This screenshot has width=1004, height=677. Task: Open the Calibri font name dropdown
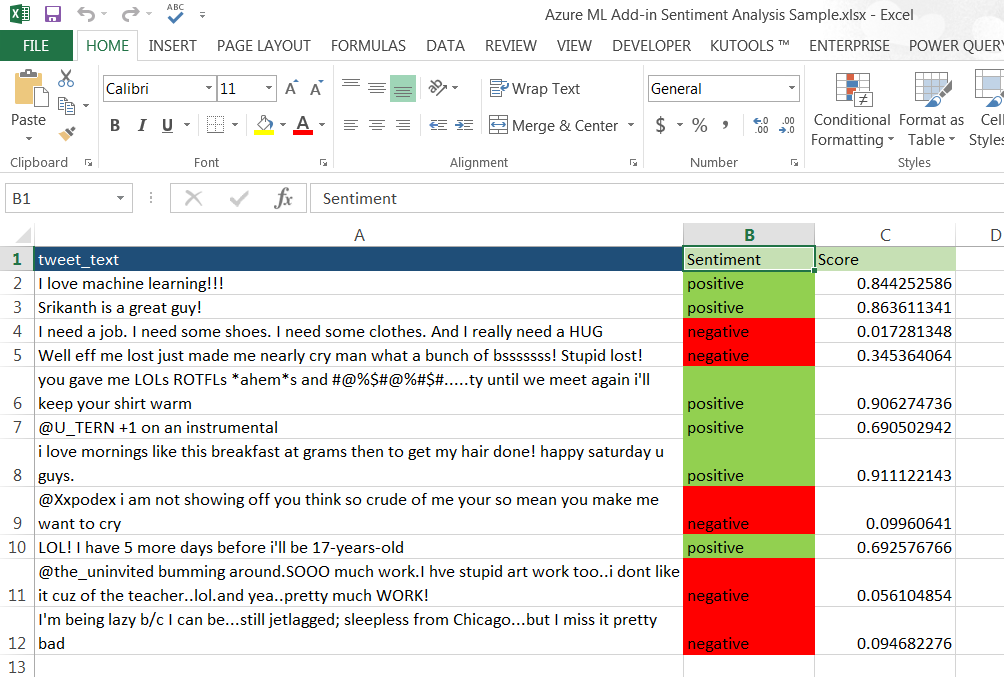pos(208,89)
